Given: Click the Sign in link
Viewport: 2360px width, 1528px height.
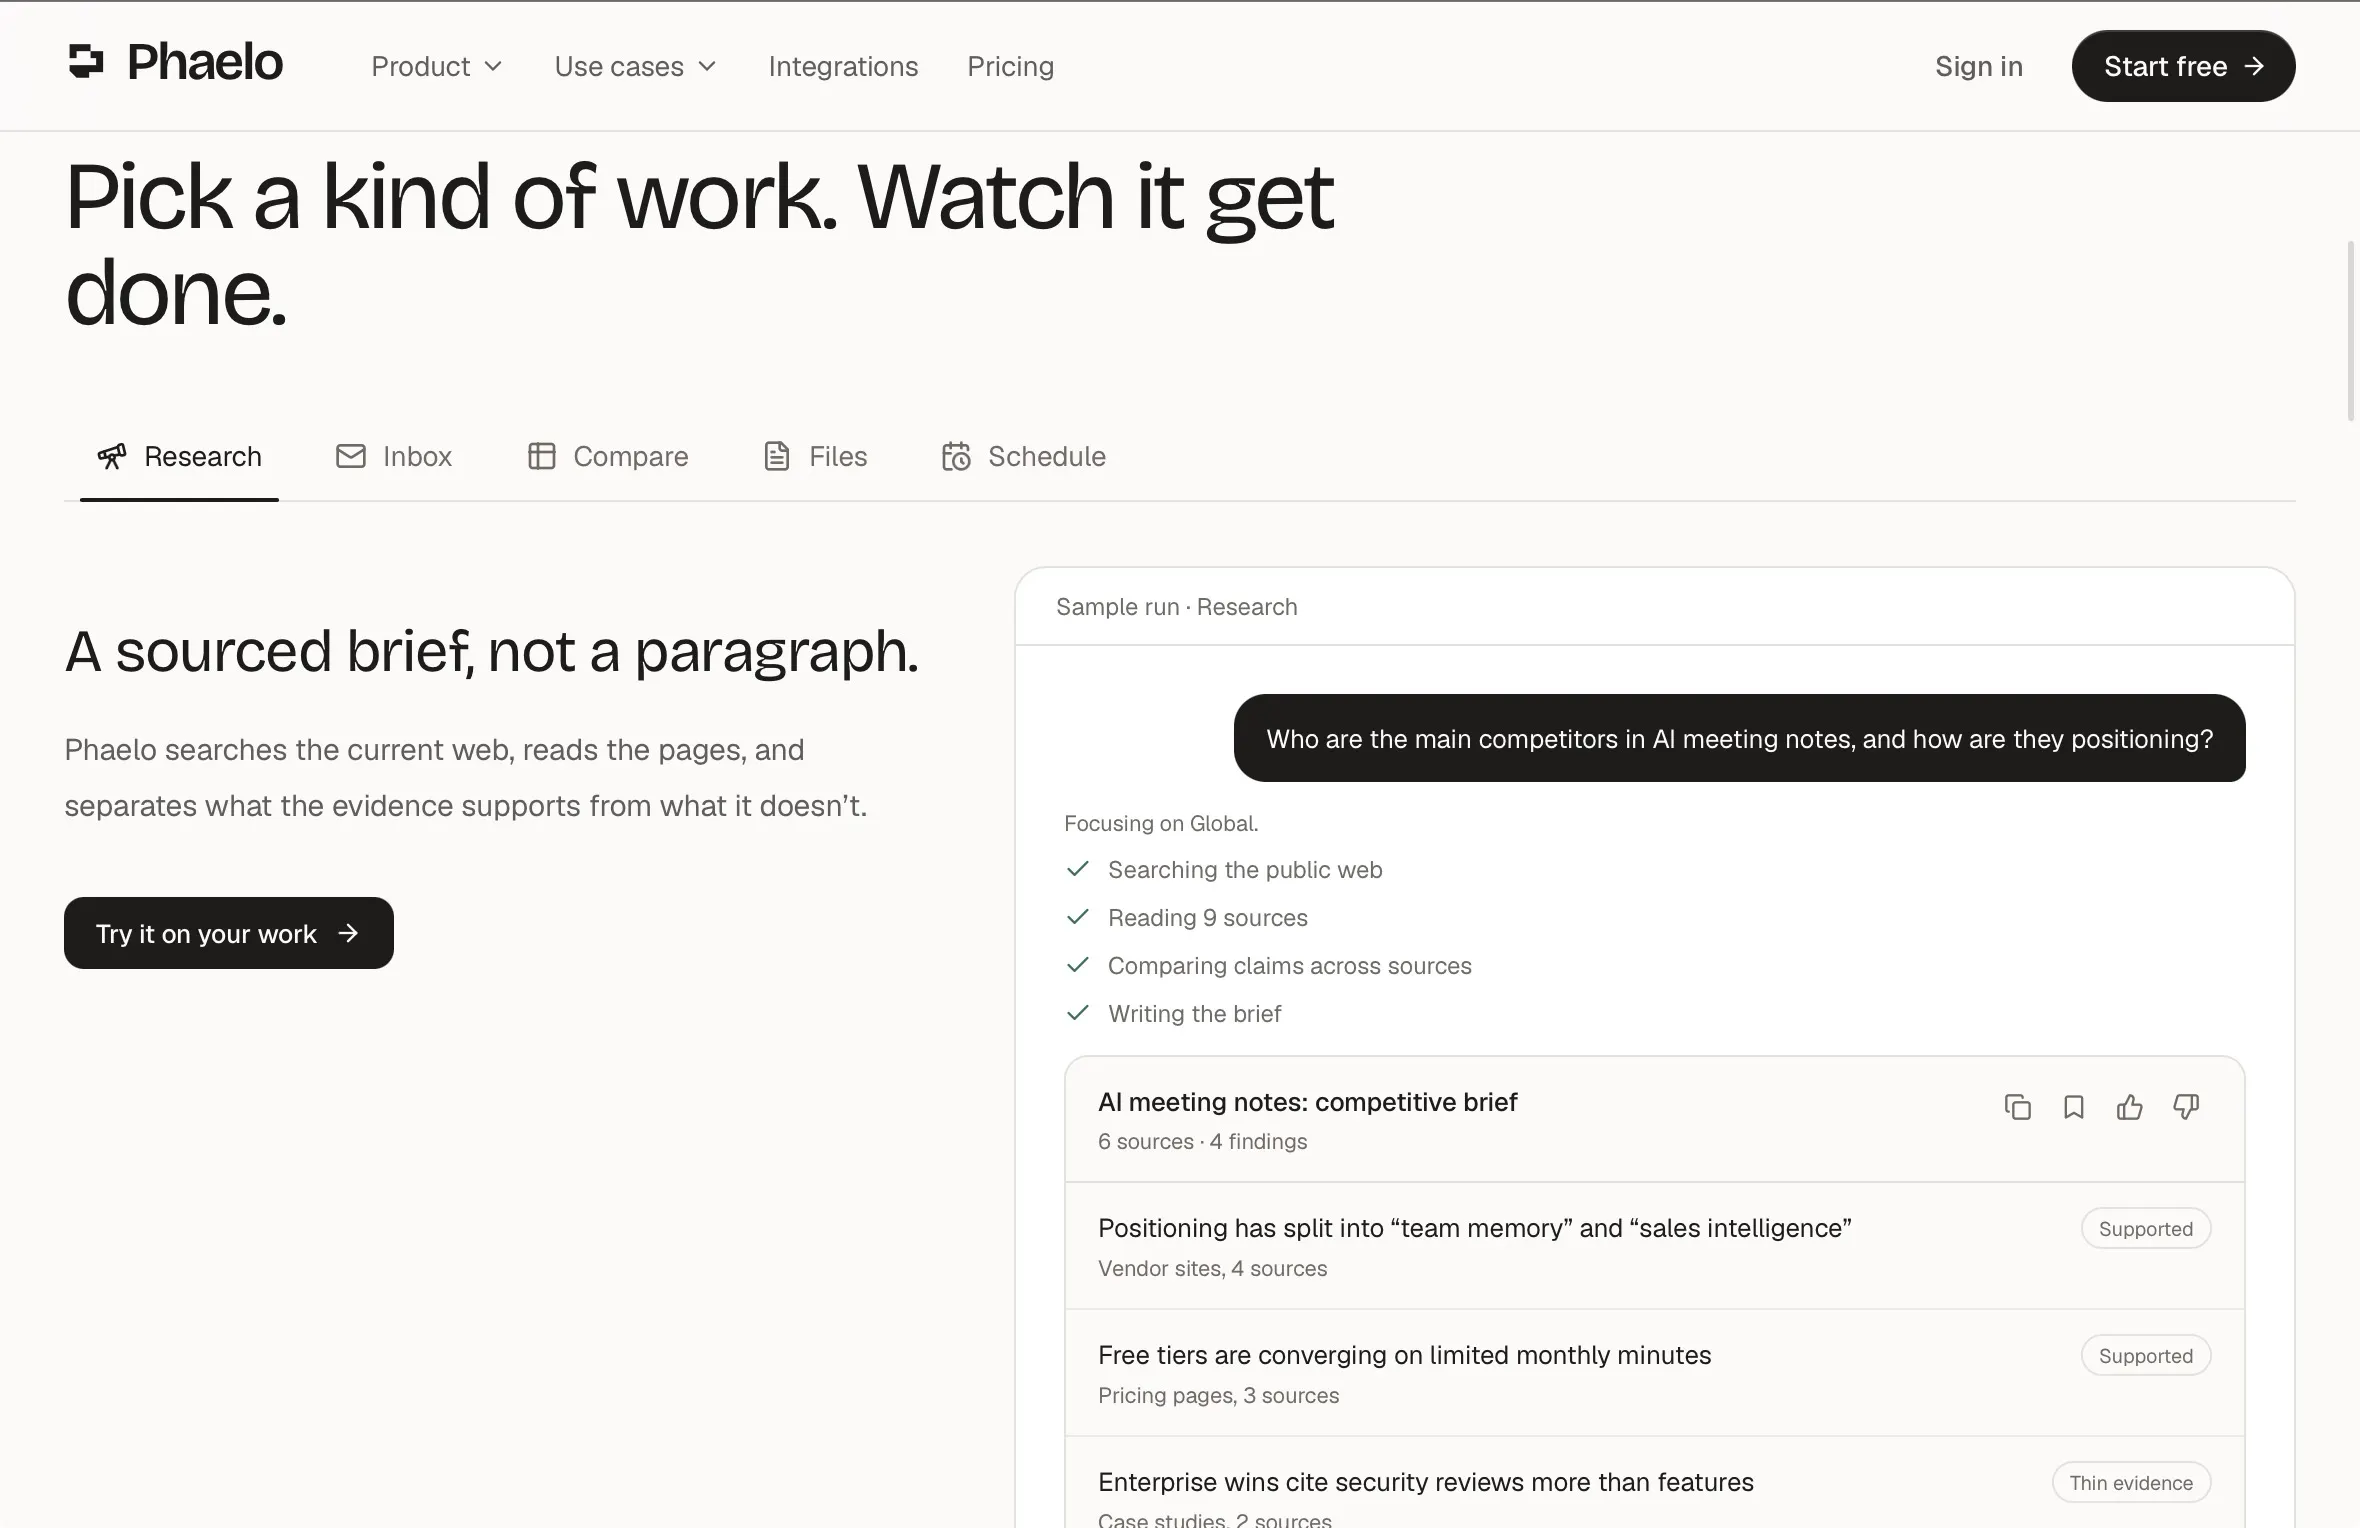Looking at the screenshot, I should (1979, 66).
